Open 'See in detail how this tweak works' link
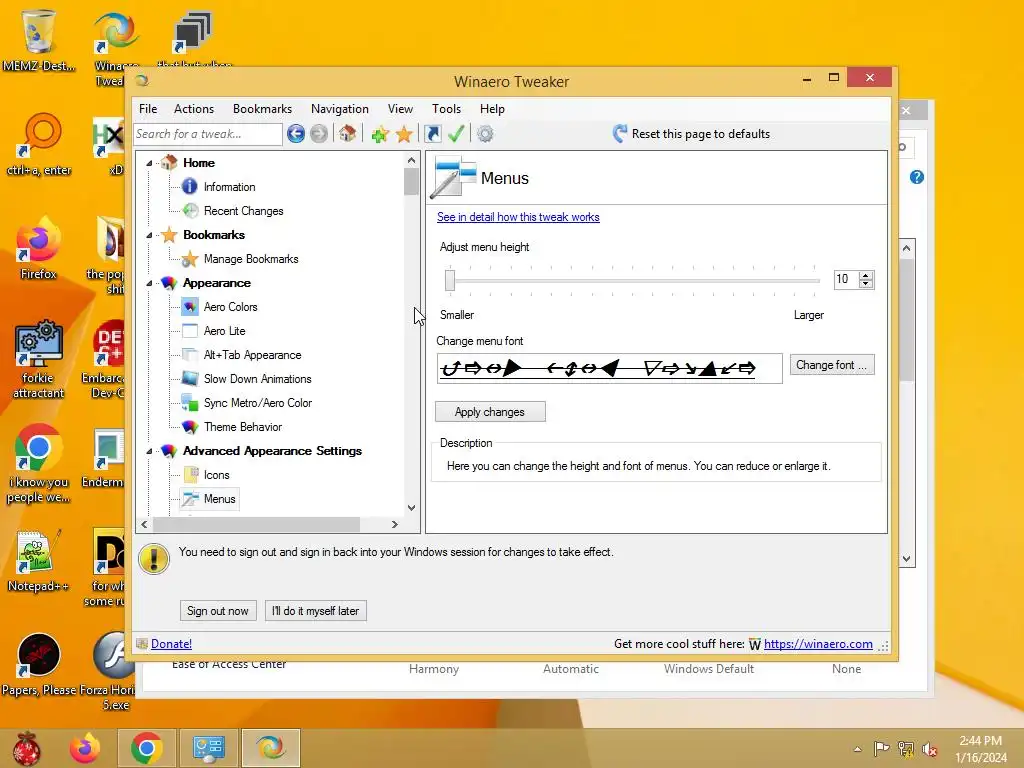 coord(518,217)
